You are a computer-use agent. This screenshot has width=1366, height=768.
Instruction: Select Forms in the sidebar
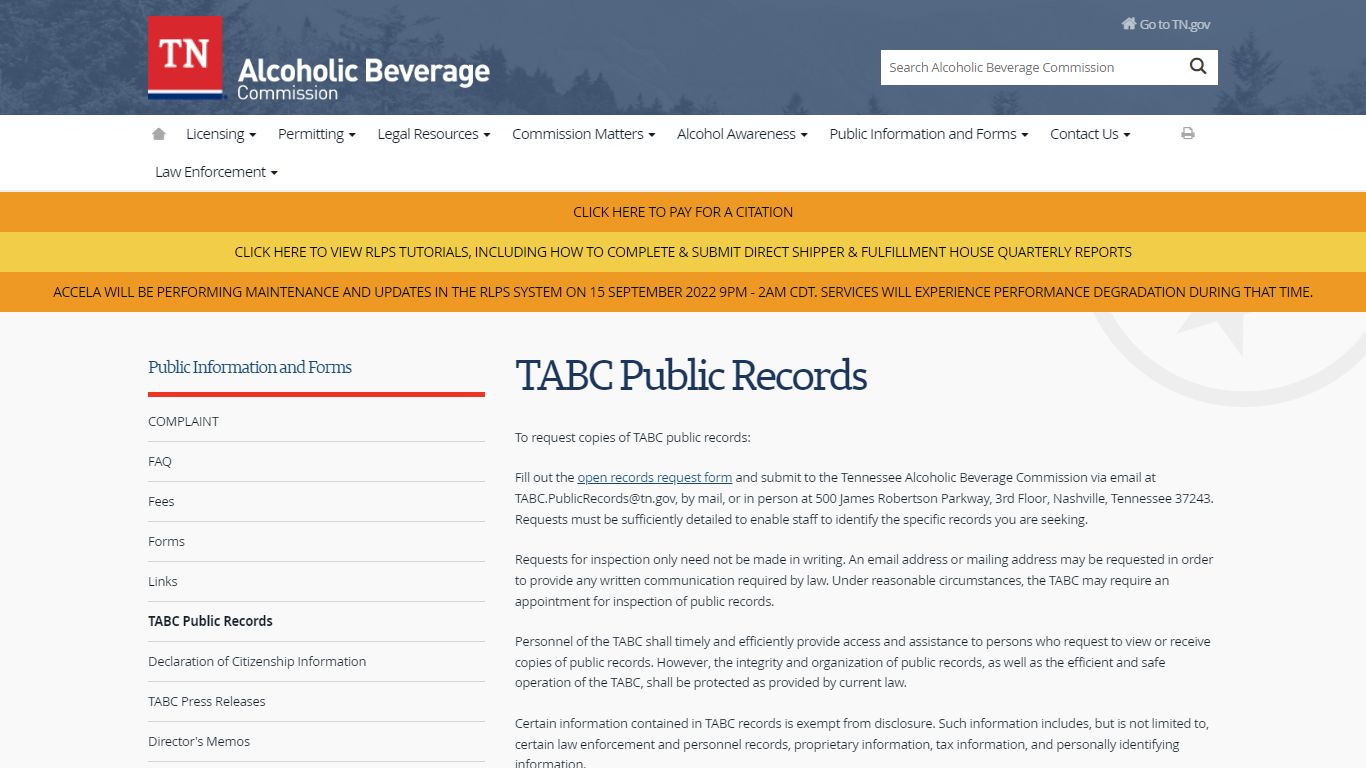316,541
